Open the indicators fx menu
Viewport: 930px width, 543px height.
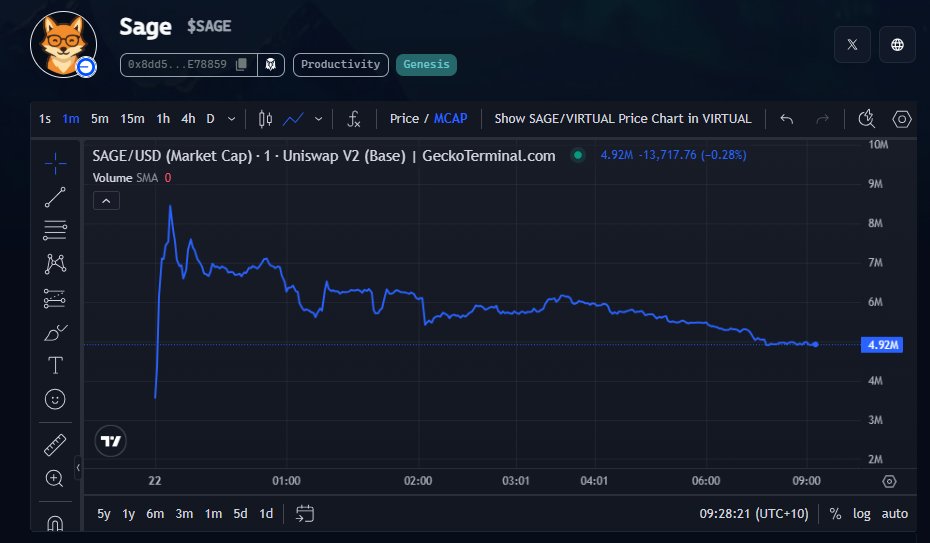coord(354,119)
